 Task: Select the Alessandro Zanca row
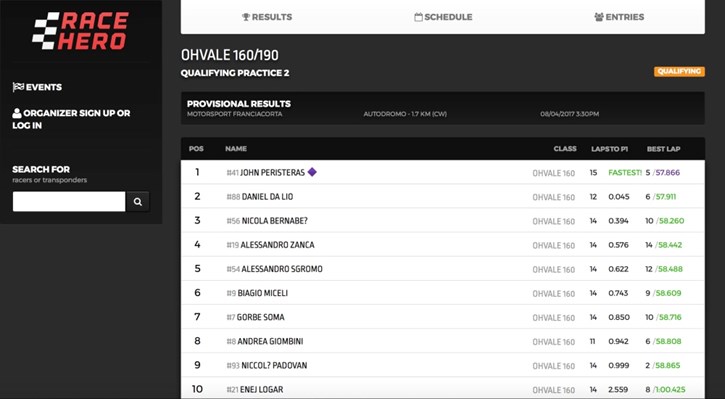[442, 245]
